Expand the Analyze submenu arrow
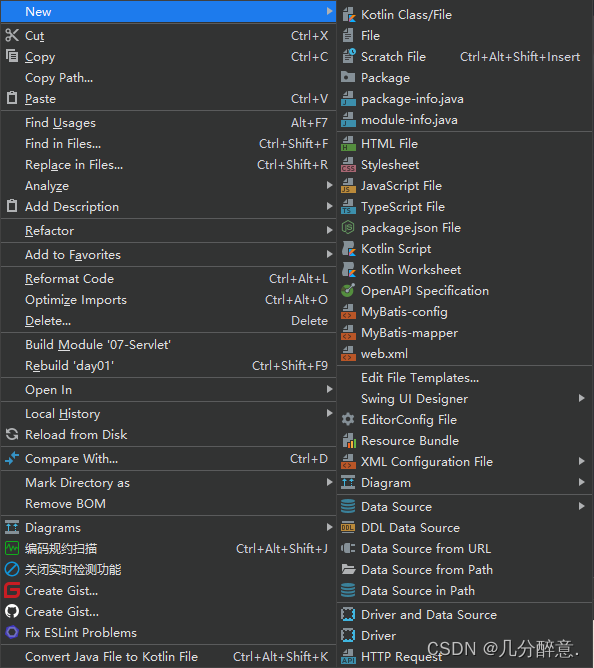This screenshot has height=668, width=594. click(x=329, y=185)
